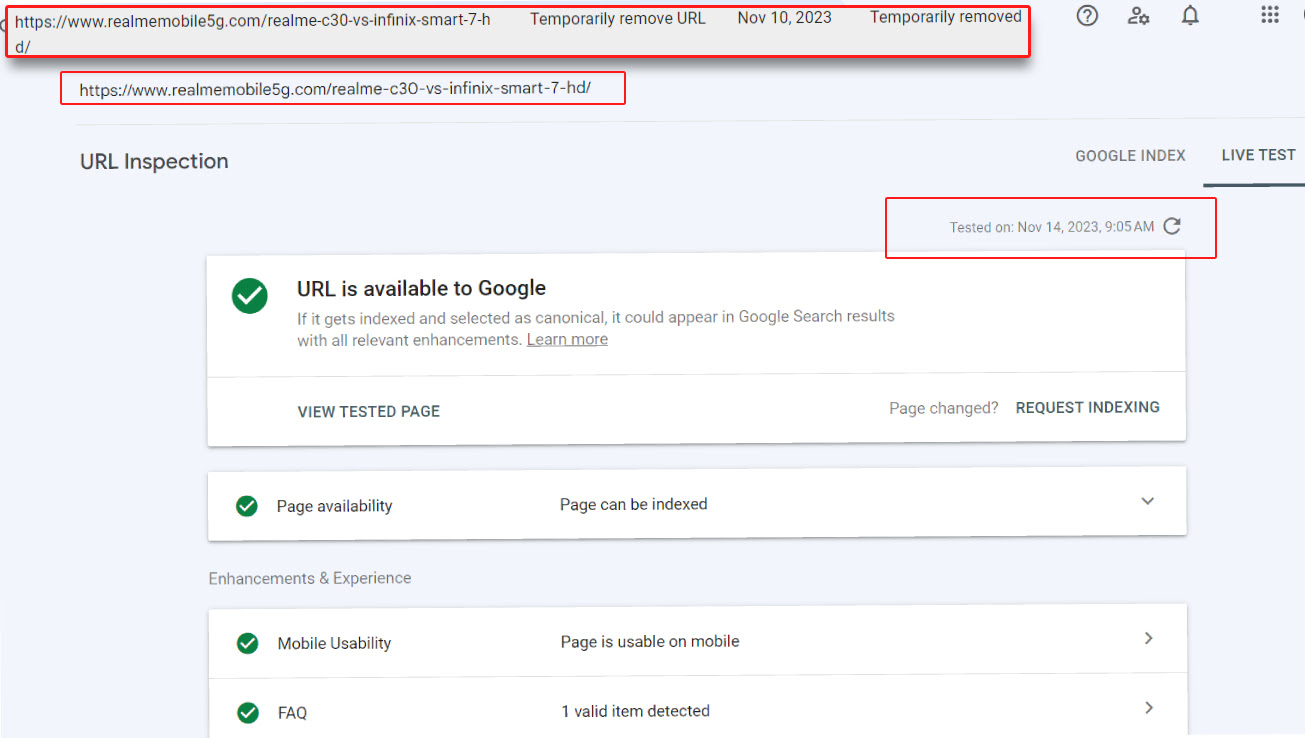Click the 'URL is available to Google' heading
Viewport: 1305px width, 738px height.
click(421, 288)
